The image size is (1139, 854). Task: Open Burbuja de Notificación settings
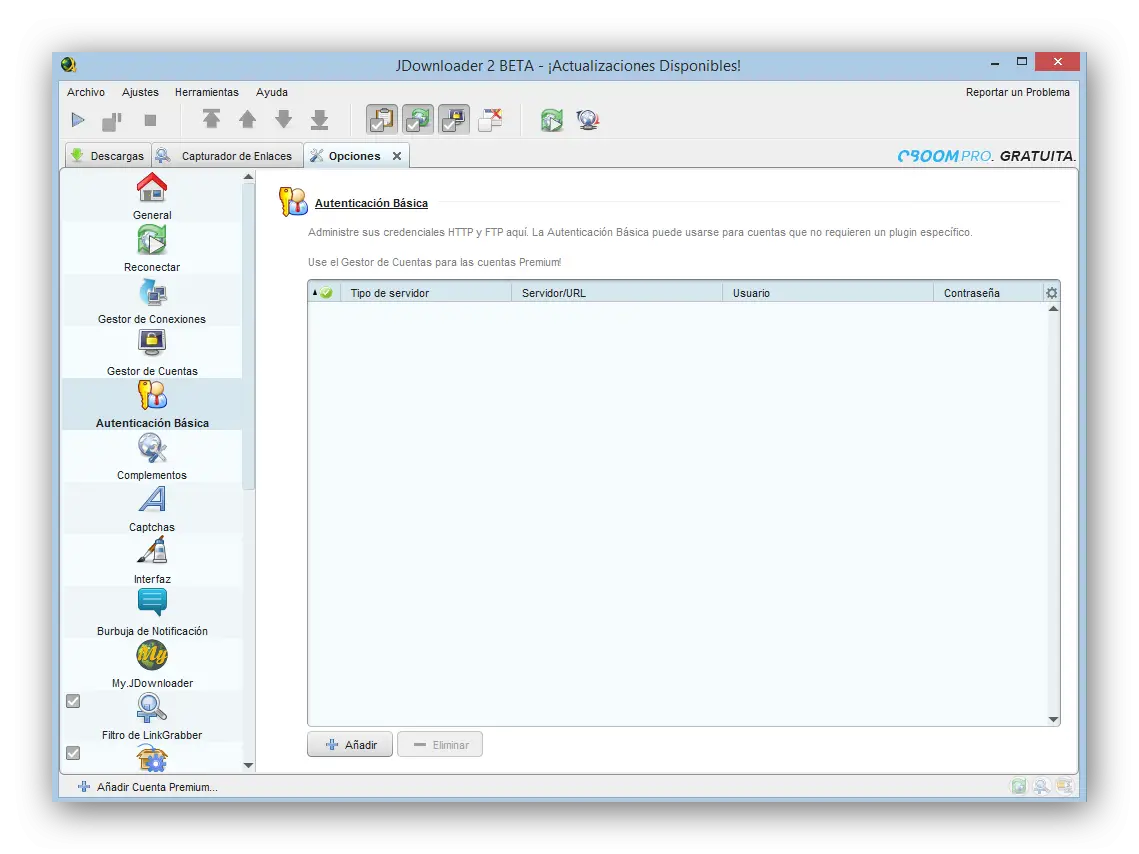[x=152, y=612]
